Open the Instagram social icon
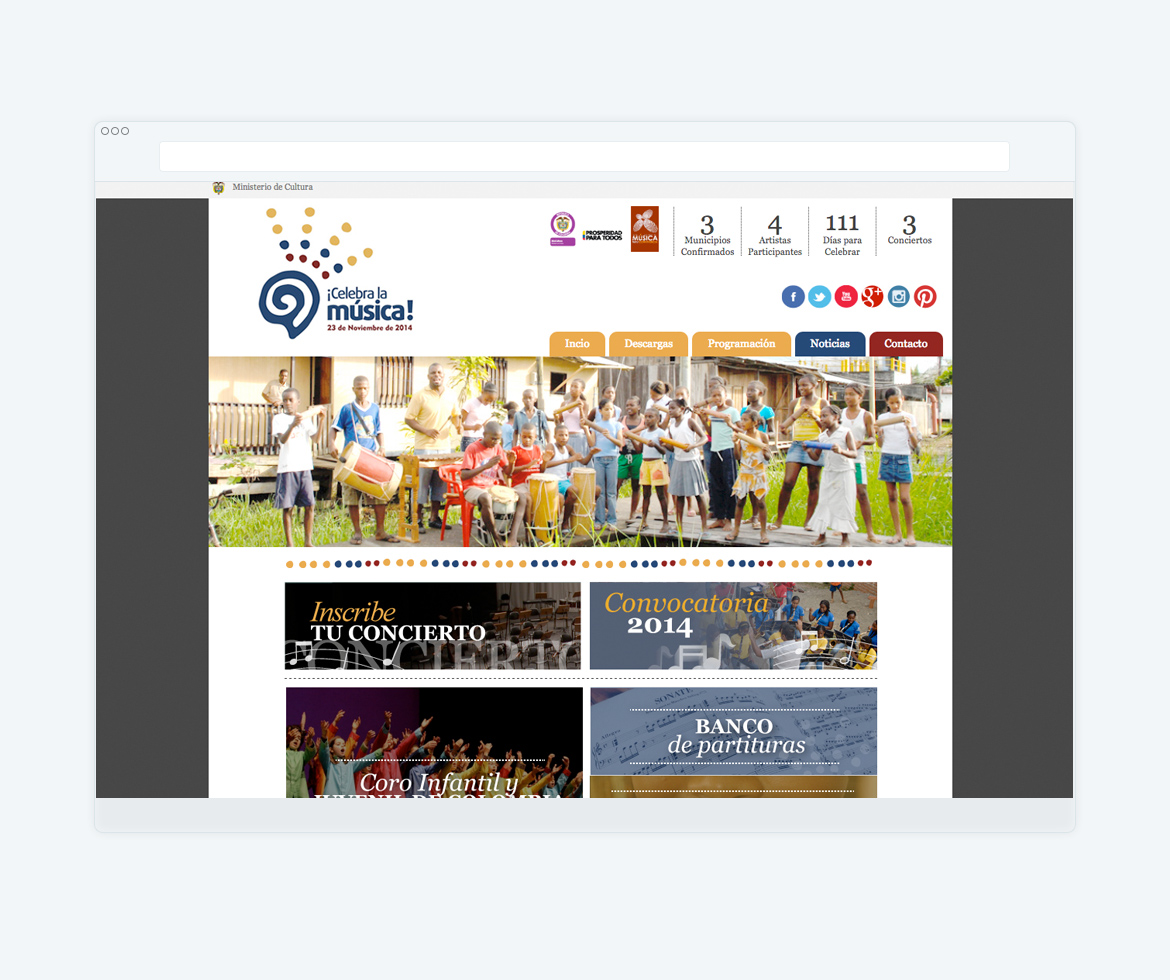Image resolution: width=1170 pixels, height=980 pixels. [898, 296]
